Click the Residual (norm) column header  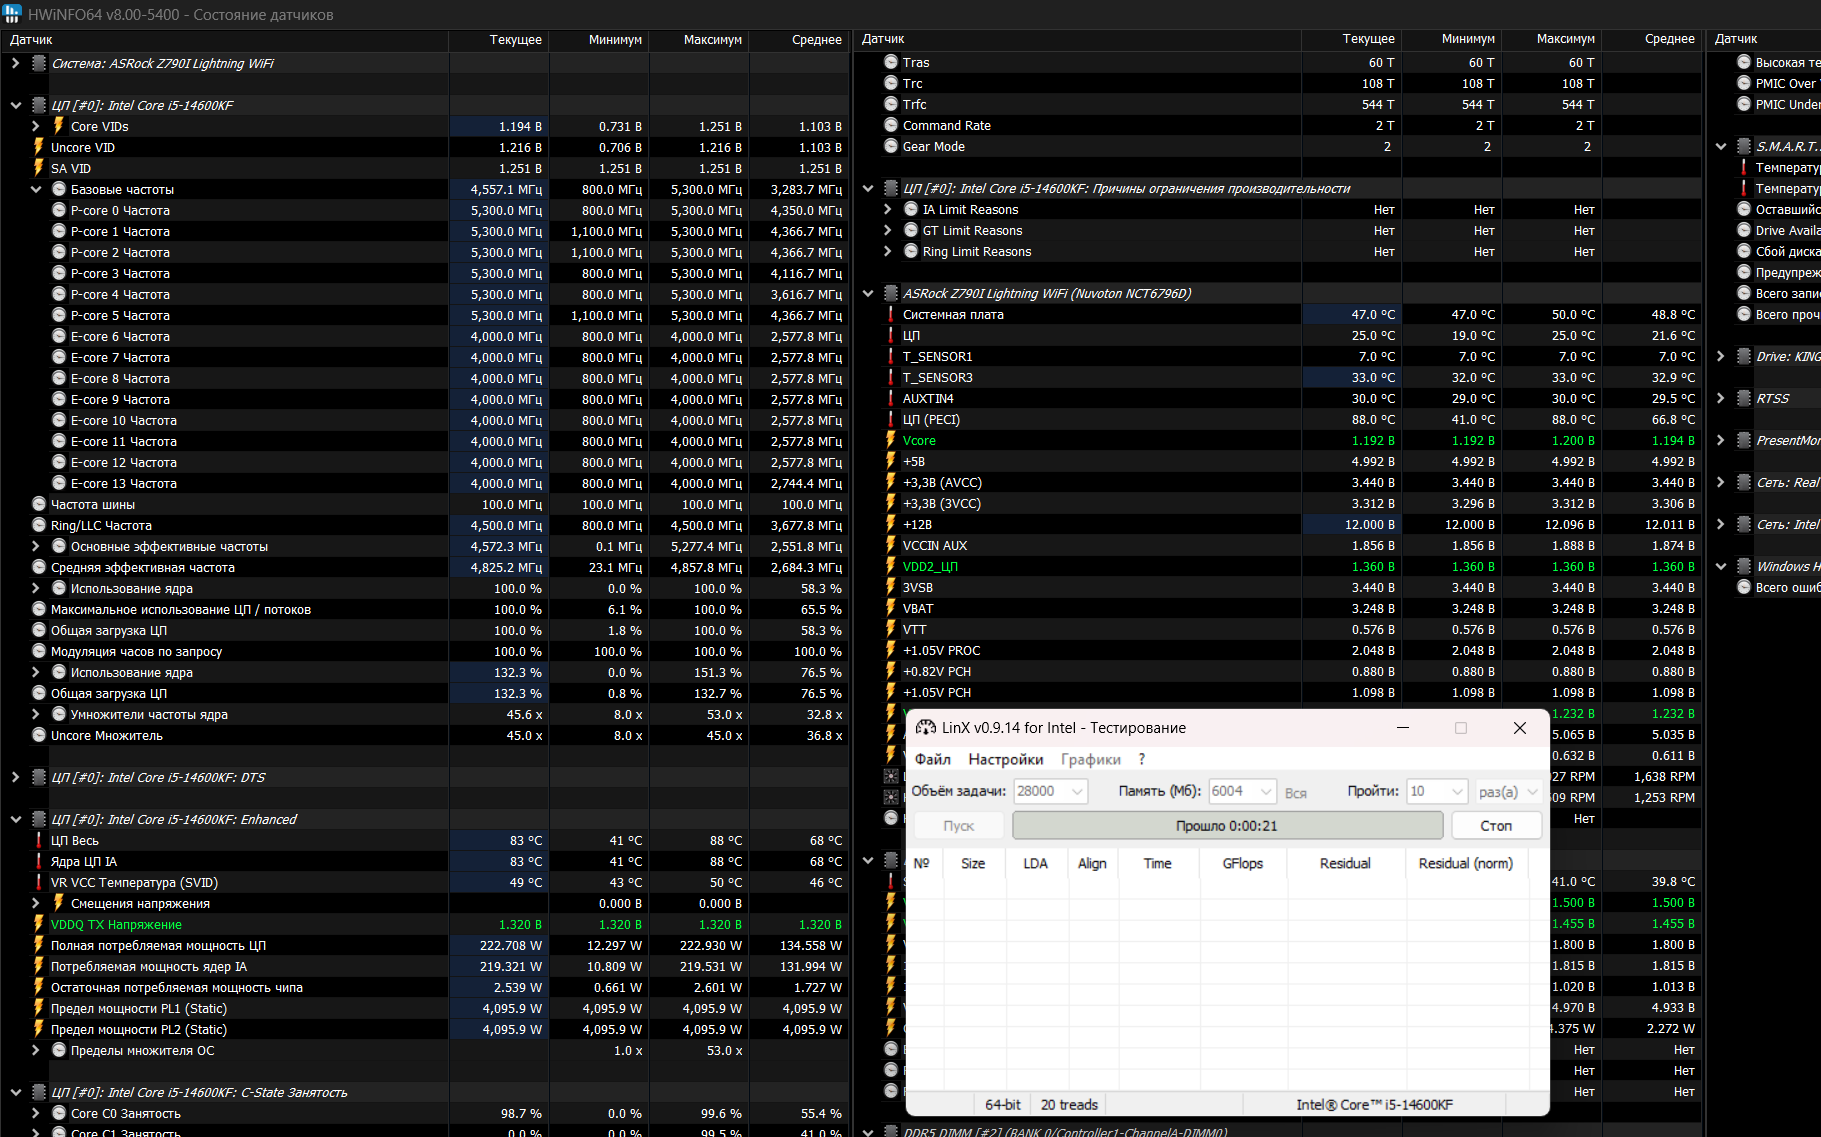pyautogui.click(x=1465, y=863)
